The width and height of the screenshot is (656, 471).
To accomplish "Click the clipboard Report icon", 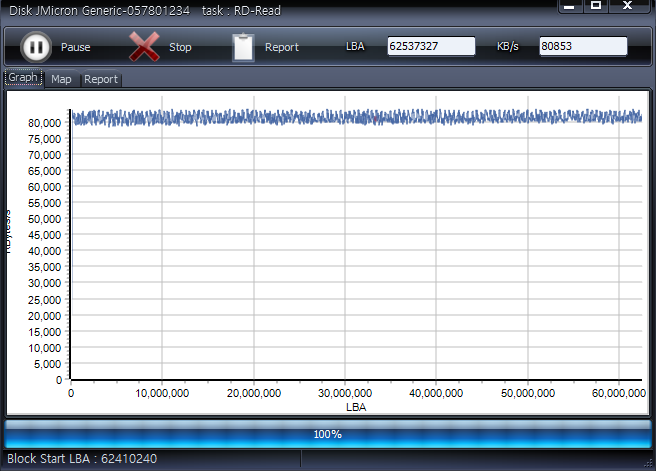I will click(x=243, y=47).
